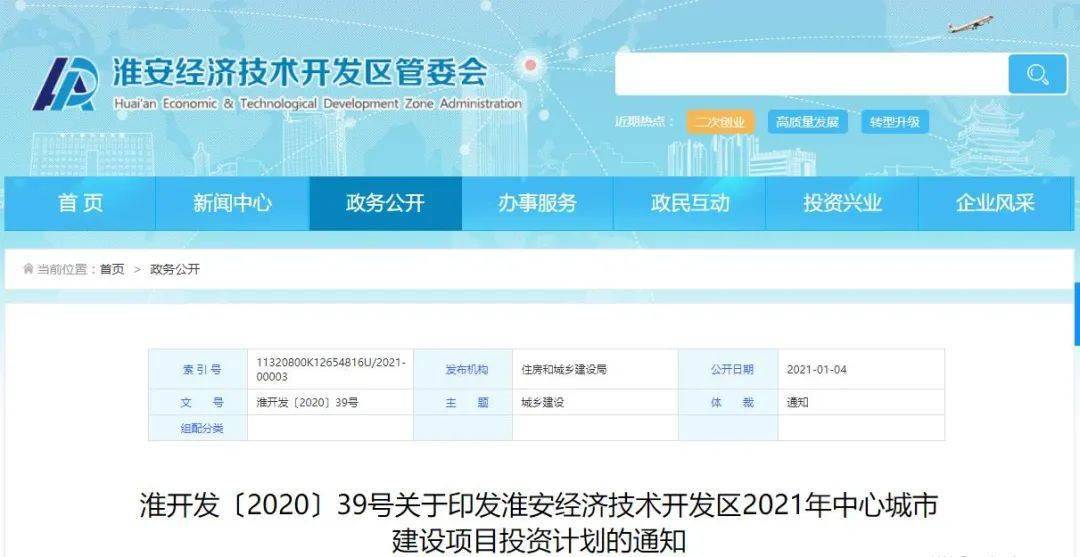1080x557 pixels.
Task: Click the English subtitle under the site title
Action: click(318, 104)
